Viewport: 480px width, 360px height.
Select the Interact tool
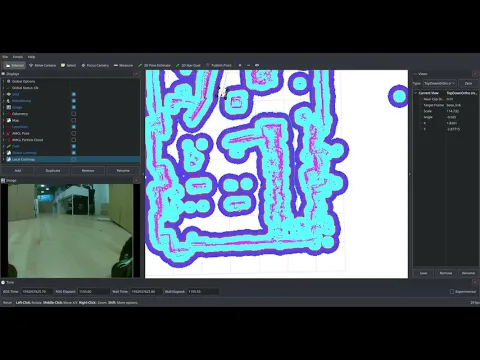[x=14, y=65]
